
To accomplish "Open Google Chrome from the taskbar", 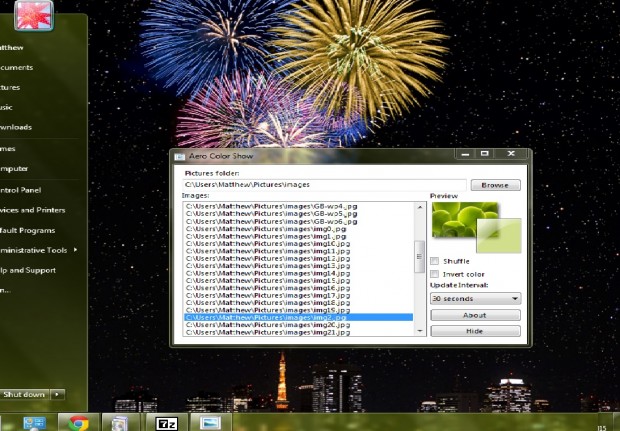I will click(79, 422).
